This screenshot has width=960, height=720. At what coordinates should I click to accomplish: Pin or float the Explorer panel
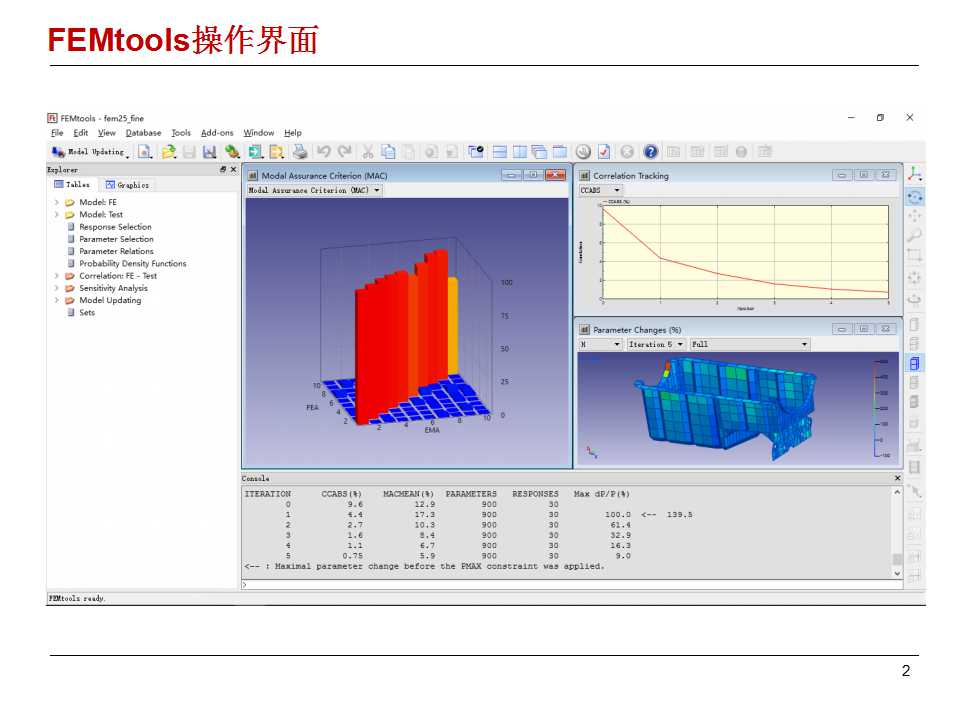coord(223,170)
